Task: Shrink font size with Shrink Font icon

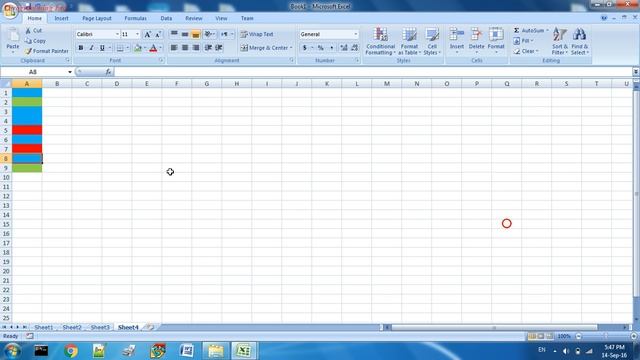Action: (158, 34)
